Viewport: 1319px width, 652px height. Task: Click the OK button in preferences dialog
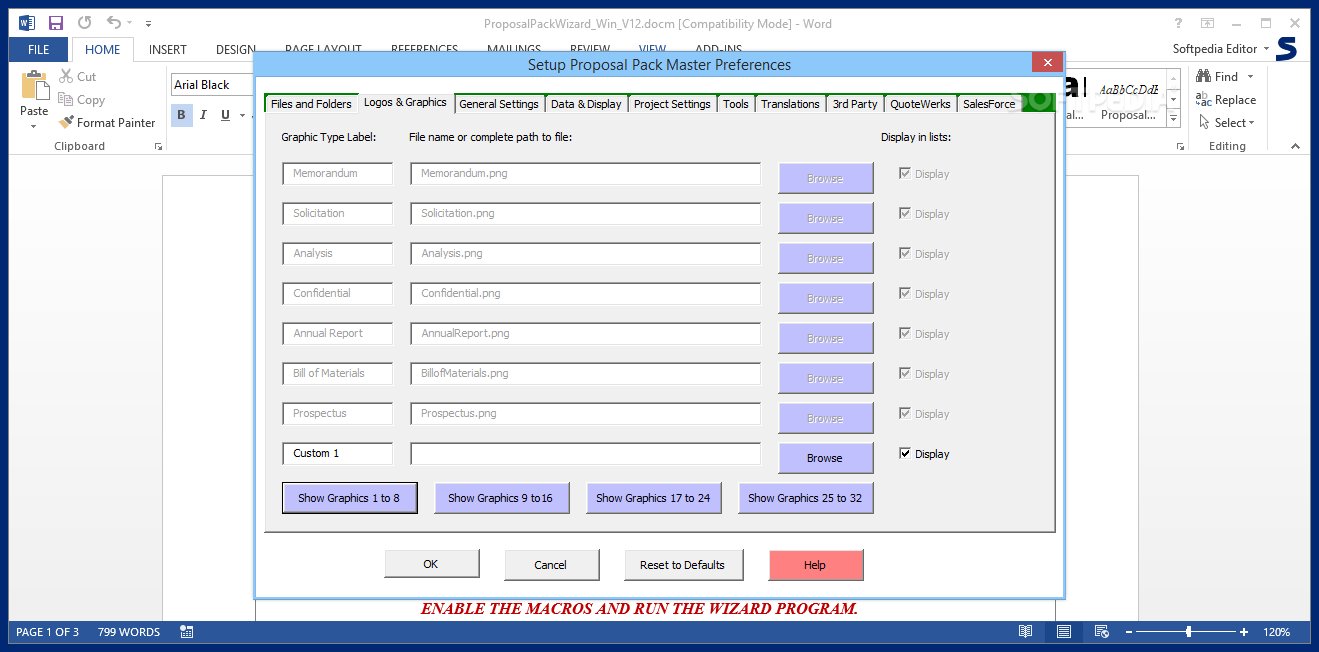(x=431, y=565)
